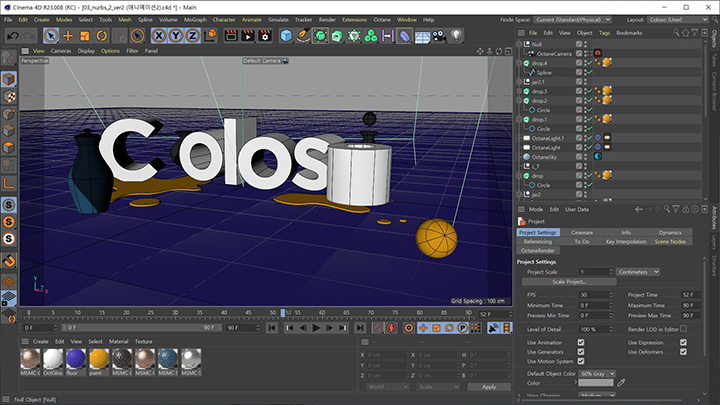
Task: Click timeline playhead at frame 52
Action: [283, 313]
